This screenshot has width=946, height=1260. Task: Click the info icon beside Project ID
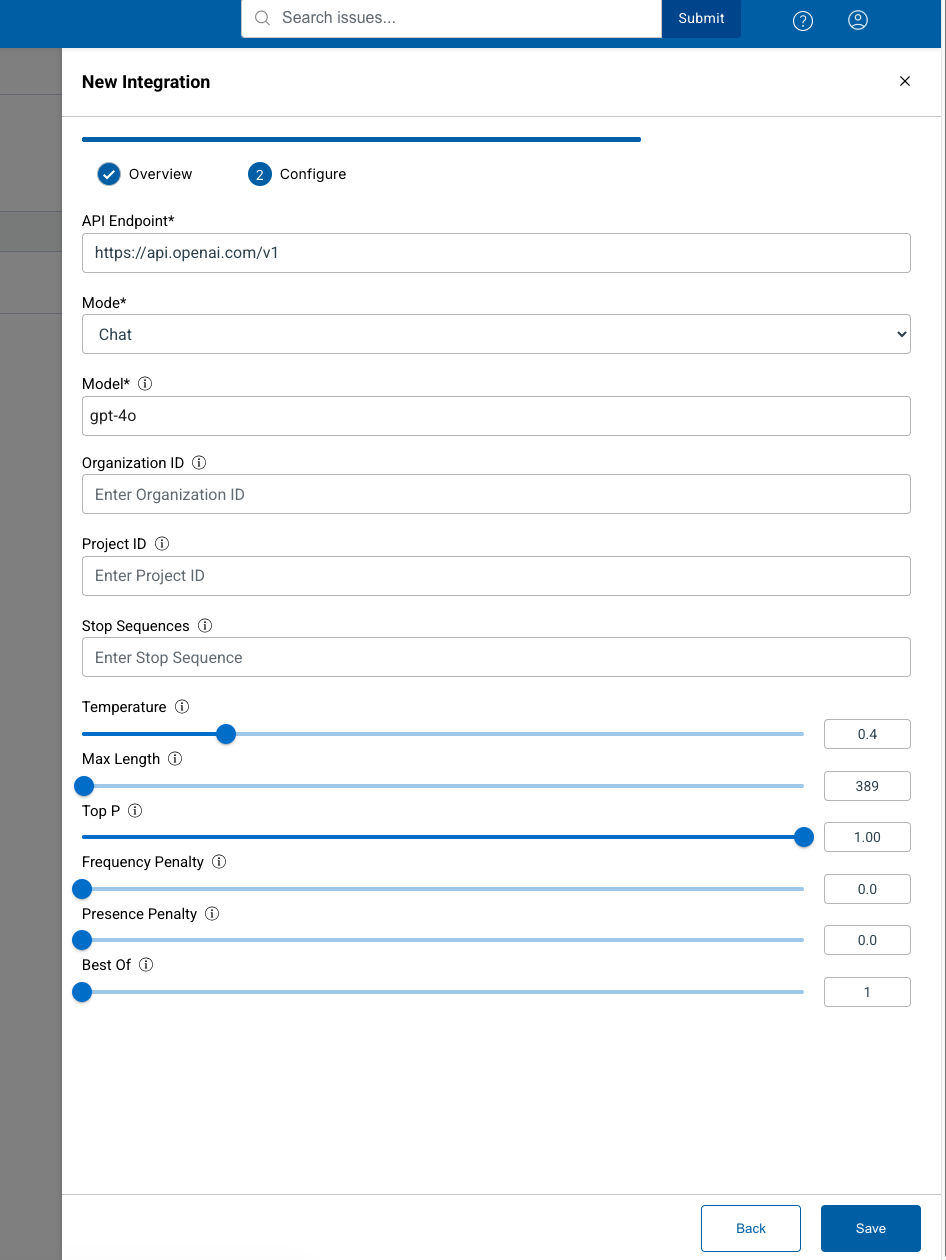[162, 544]
